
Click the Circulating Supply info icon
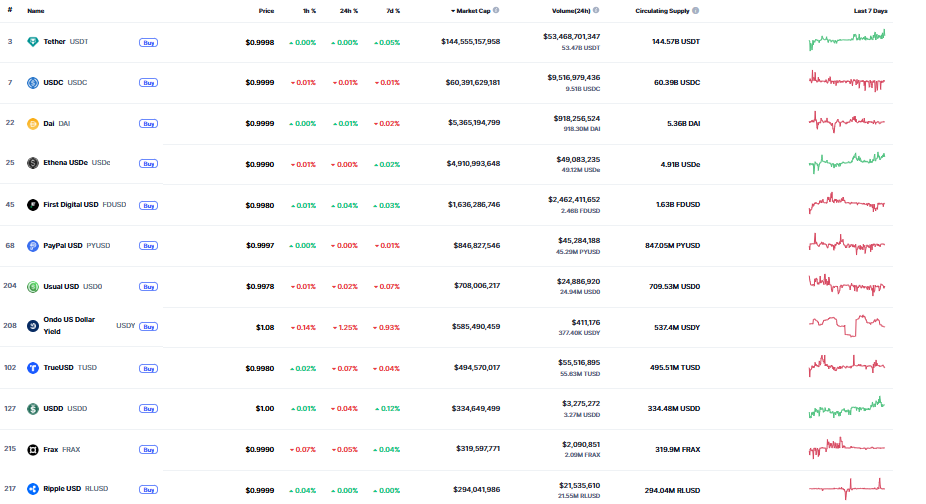click(696, 10)
